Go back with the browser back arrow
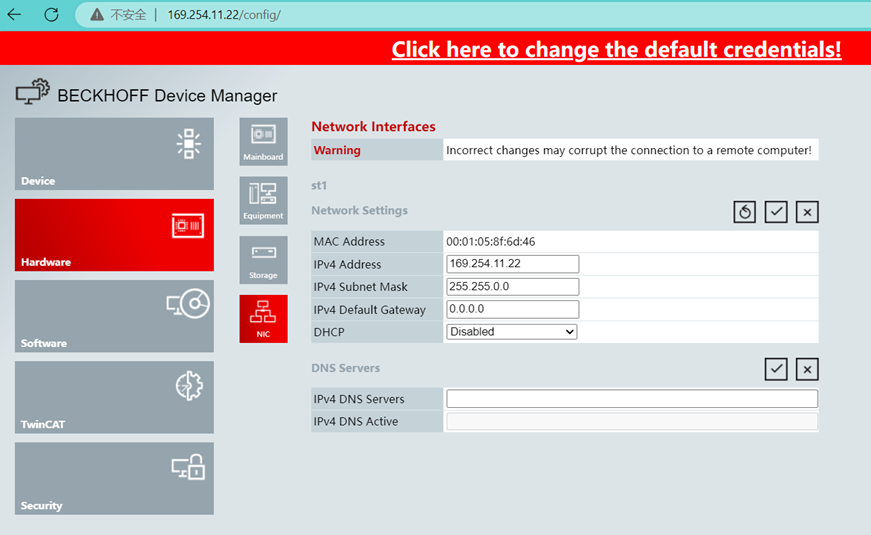Viewport: 871px width, 535px height. pos(14,14)
